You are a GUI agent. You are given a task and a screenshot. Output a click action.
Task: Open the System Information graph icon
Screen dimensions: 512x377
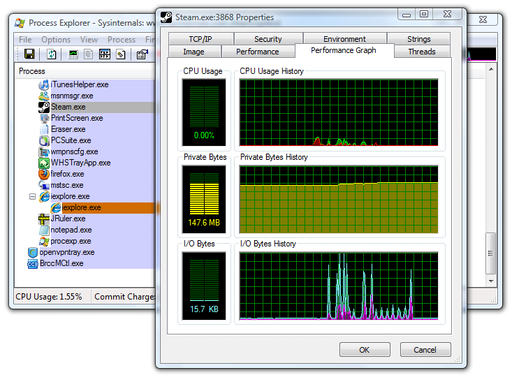tap(73, 54)
